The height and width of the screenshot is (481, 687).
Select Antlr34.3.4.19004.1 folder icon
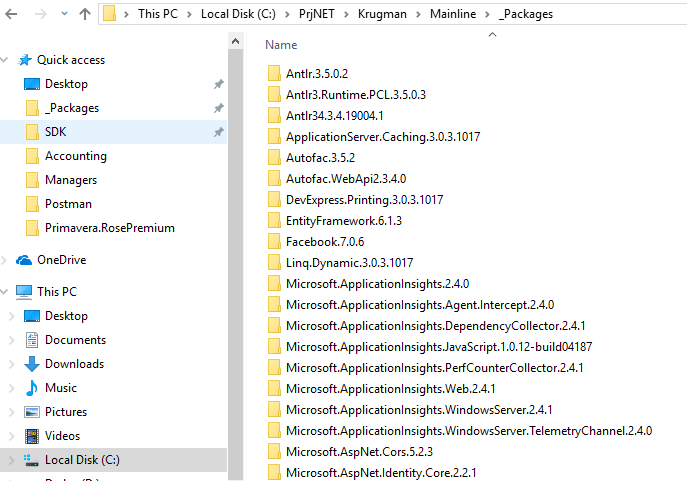point(274,116)
